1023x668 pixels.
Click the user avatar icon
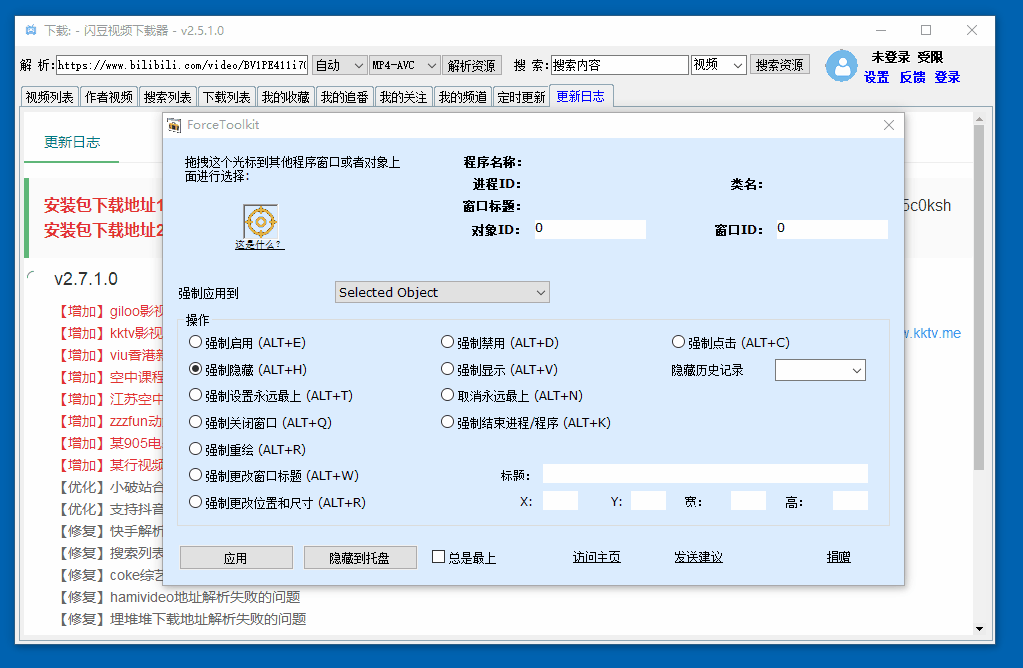(841, 66)
